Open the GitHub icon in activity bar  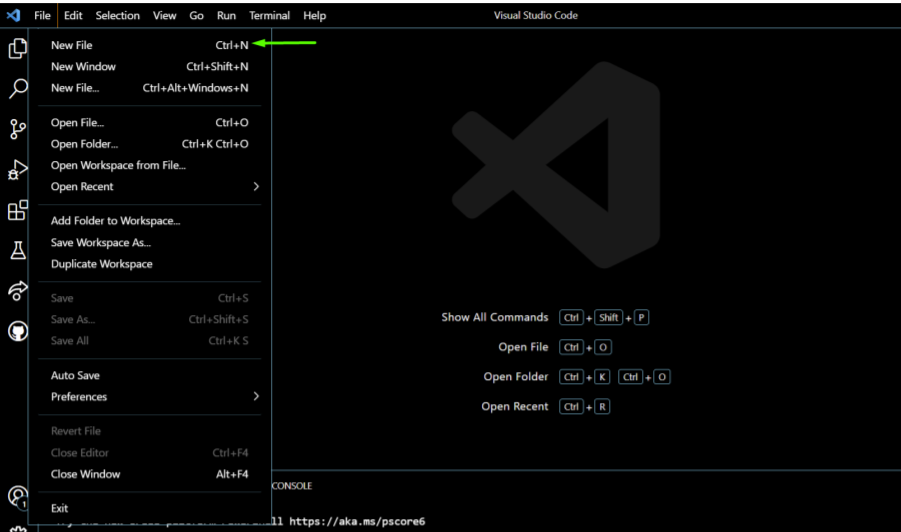[x=17, y=331]
